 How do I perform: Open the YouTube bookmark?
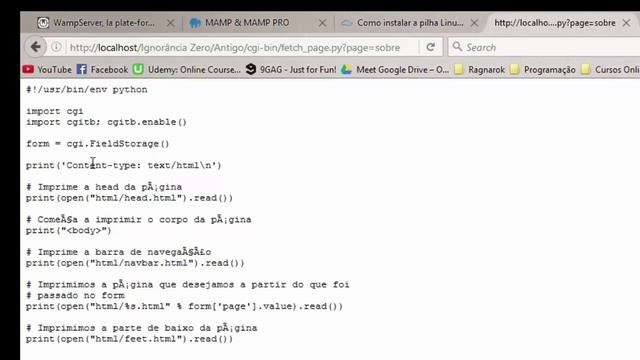47,70
